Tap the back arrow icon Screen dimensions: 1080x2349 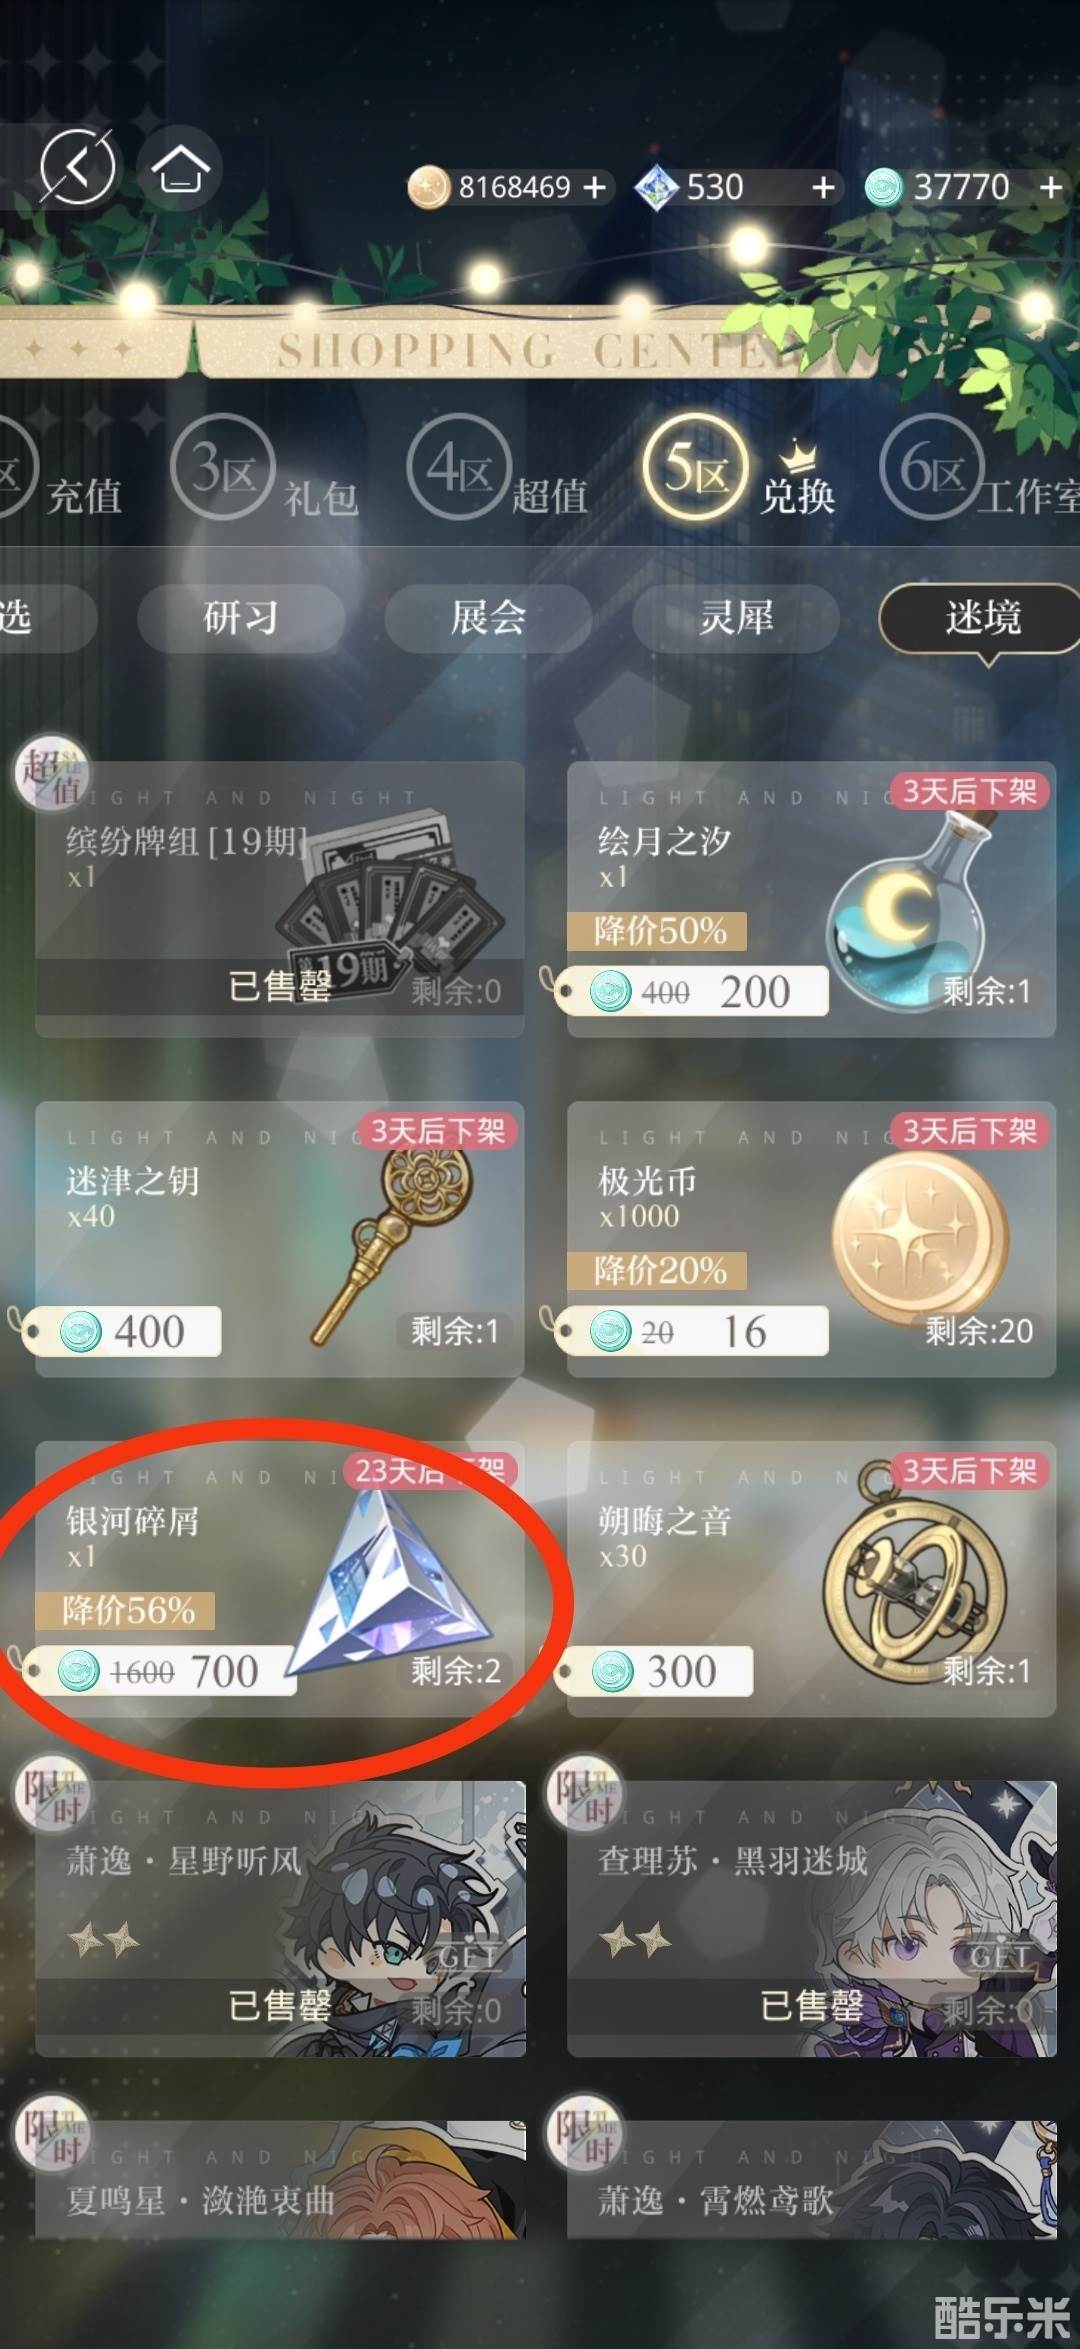[77, 167]
